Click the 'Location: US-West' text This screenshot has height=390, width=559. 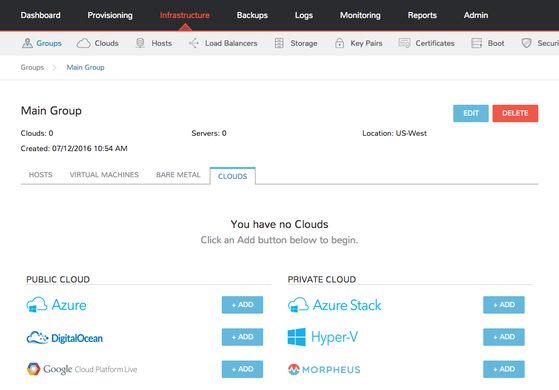click(x=394, y=133)
